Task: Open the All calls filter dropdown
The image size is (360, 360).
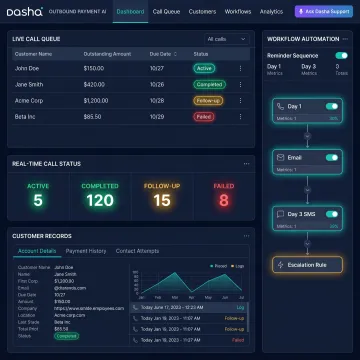Action: pyautogui.click(x=226, y=39)
